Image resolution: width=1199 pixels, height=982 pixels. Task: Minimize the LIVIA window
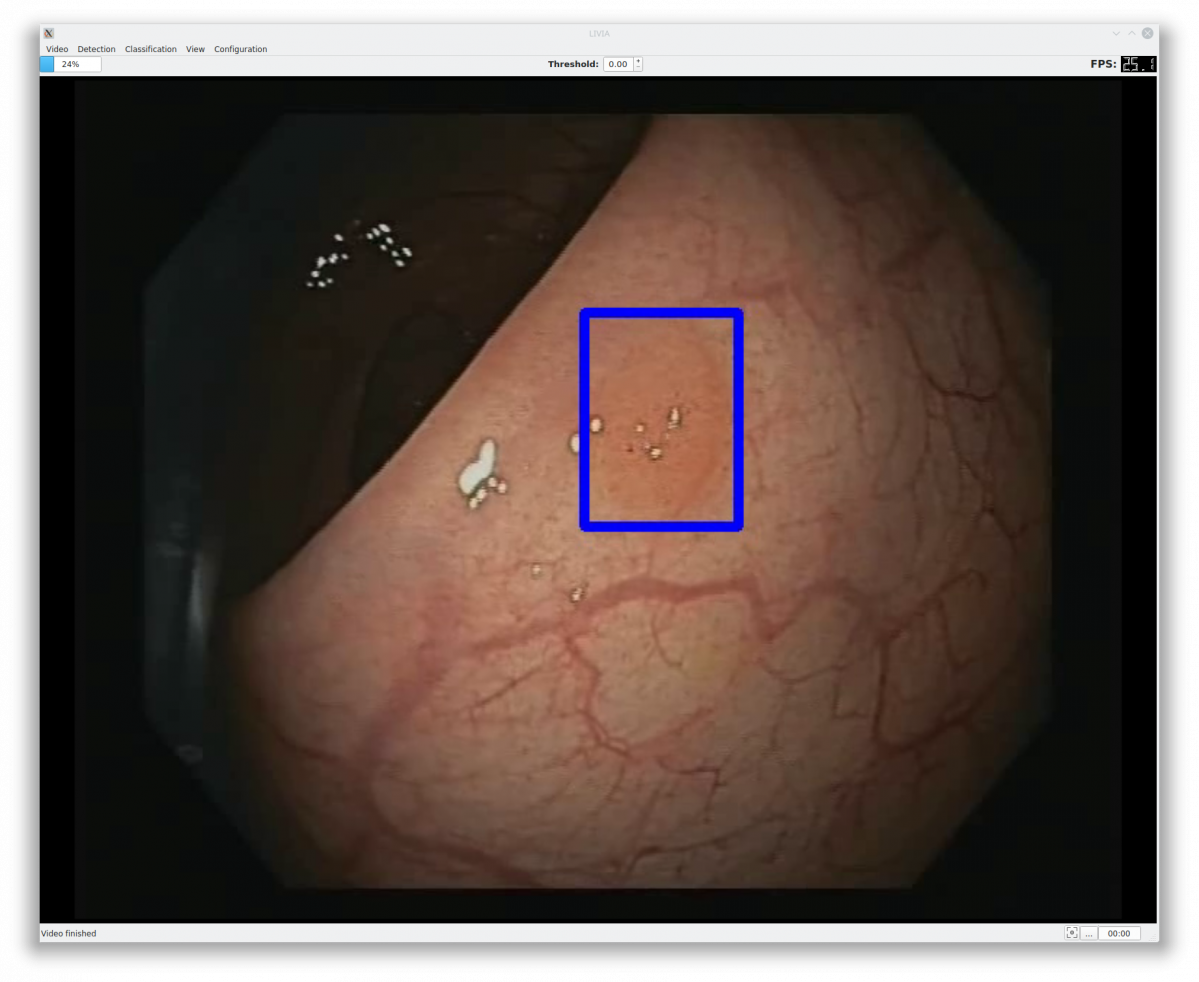click(1116, 33)
